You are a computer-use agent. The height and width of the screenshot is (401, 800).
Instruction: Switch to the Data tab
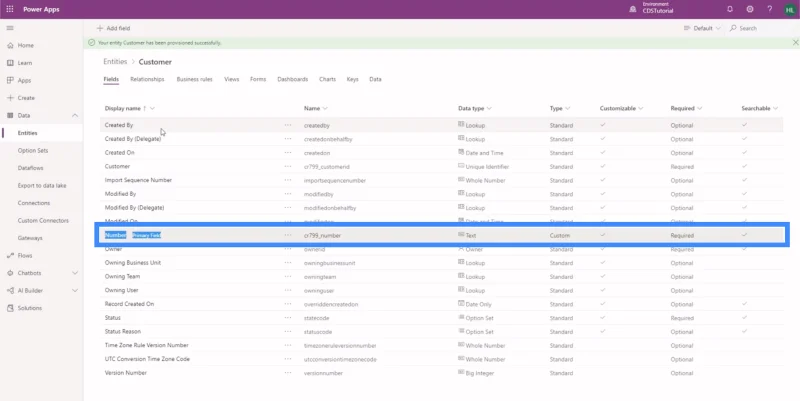[376, 80]
